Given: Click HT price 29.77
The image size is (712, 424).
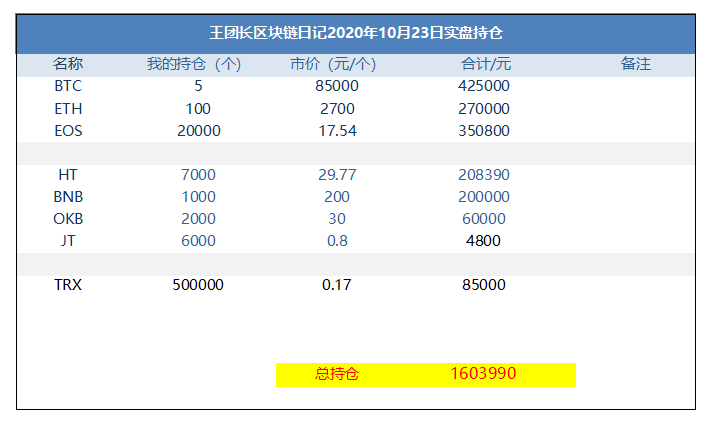Looking at the screenshot, I should pyautogui.click(x=337, y=175).
